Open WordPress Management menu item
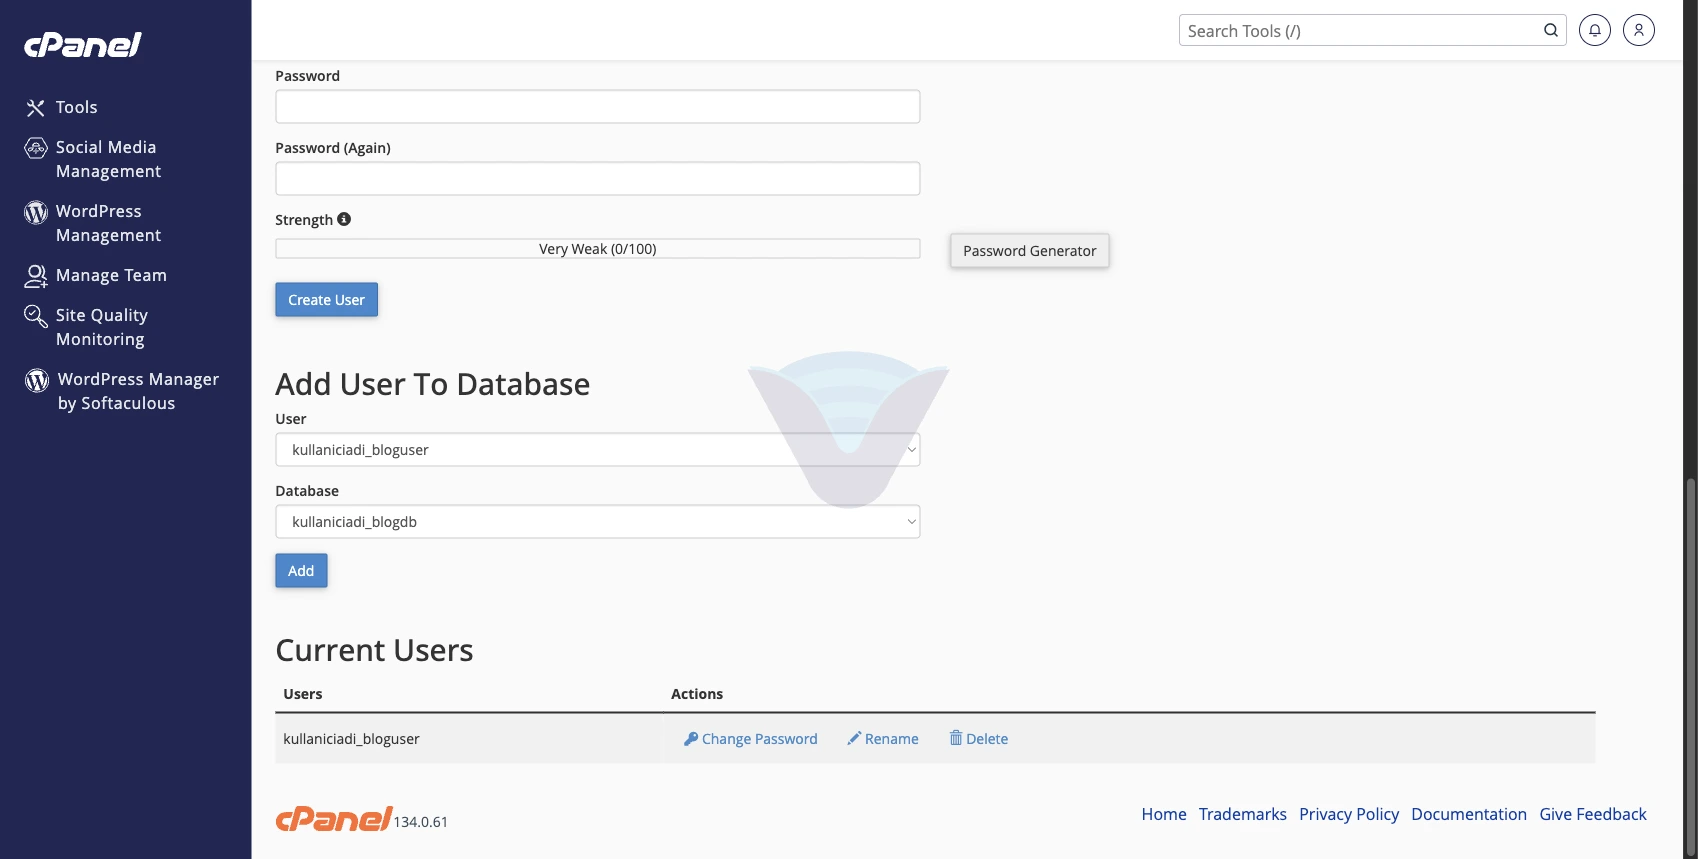Viewport: 1698px width, 859px height. (108, 223)
